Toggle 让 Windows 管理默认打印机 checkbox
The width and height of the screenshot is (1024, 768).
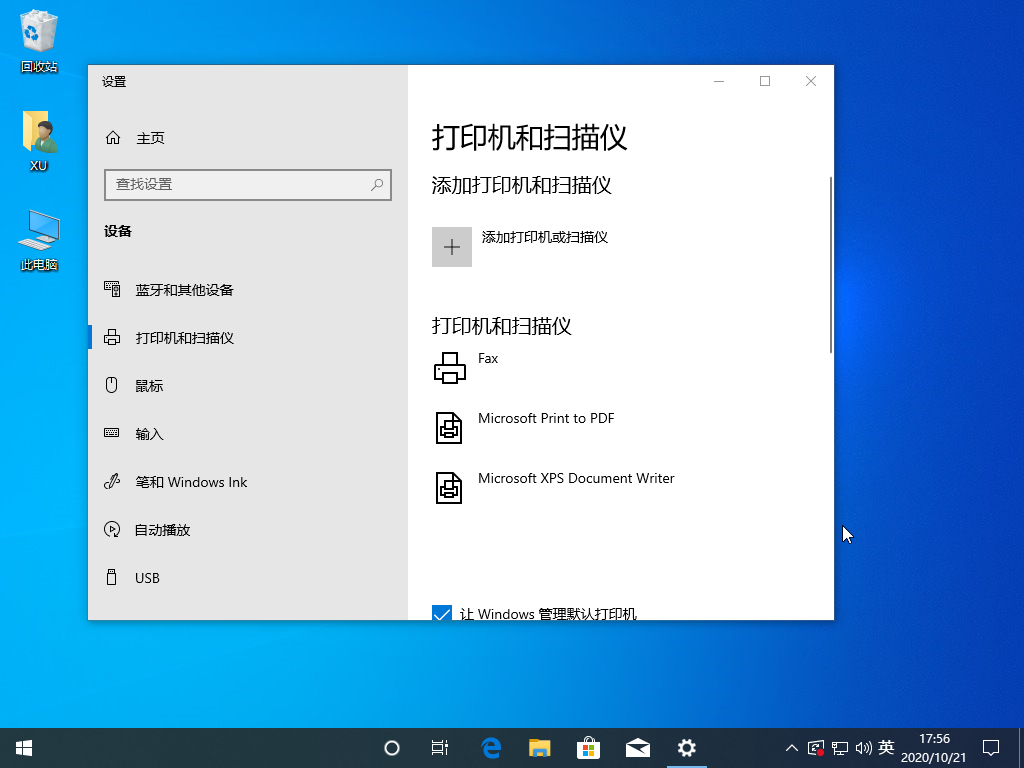442,613
